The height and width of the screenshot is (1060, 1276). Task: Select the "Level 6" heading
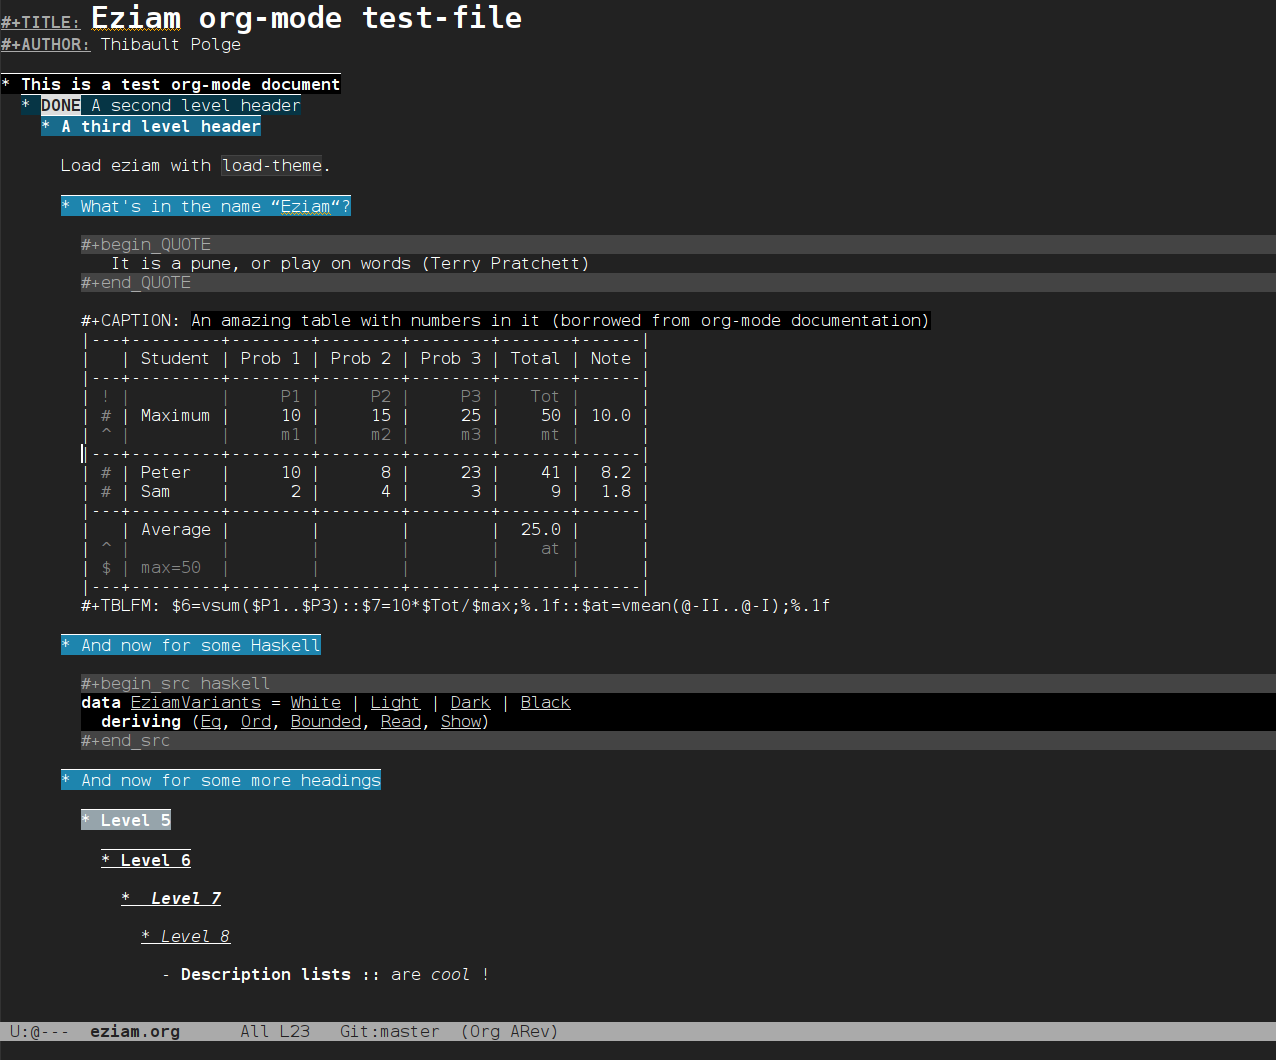pyautogui.click(x=146, y=860)
